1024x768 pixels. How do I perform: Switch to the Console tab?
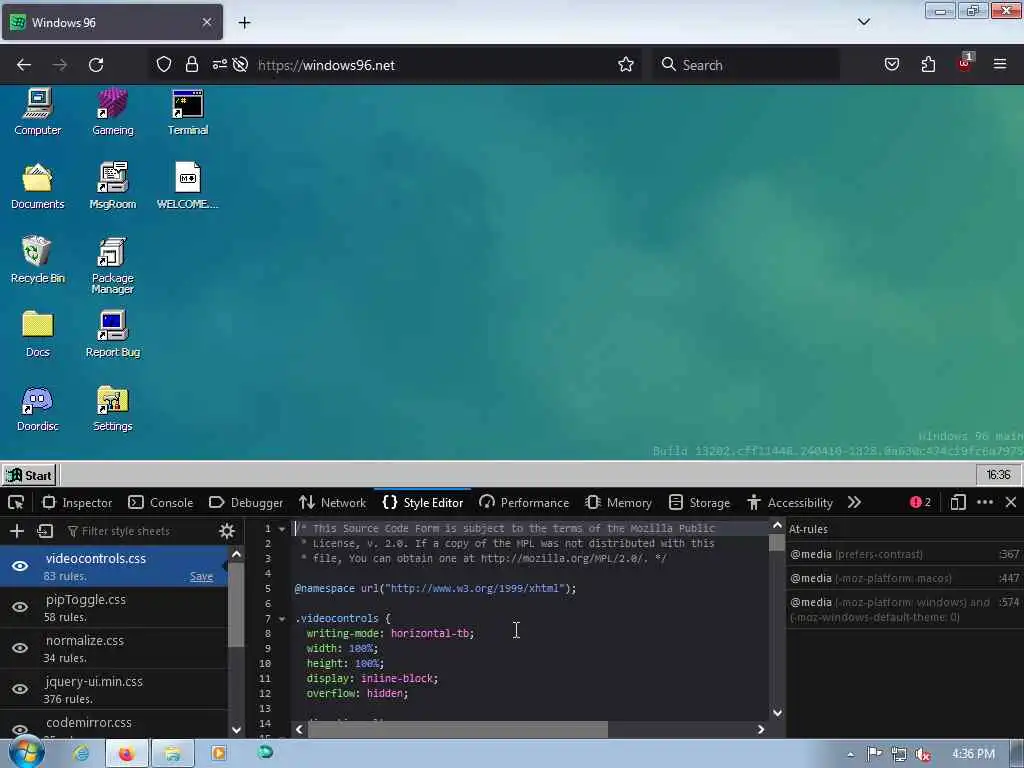point(161,502)
